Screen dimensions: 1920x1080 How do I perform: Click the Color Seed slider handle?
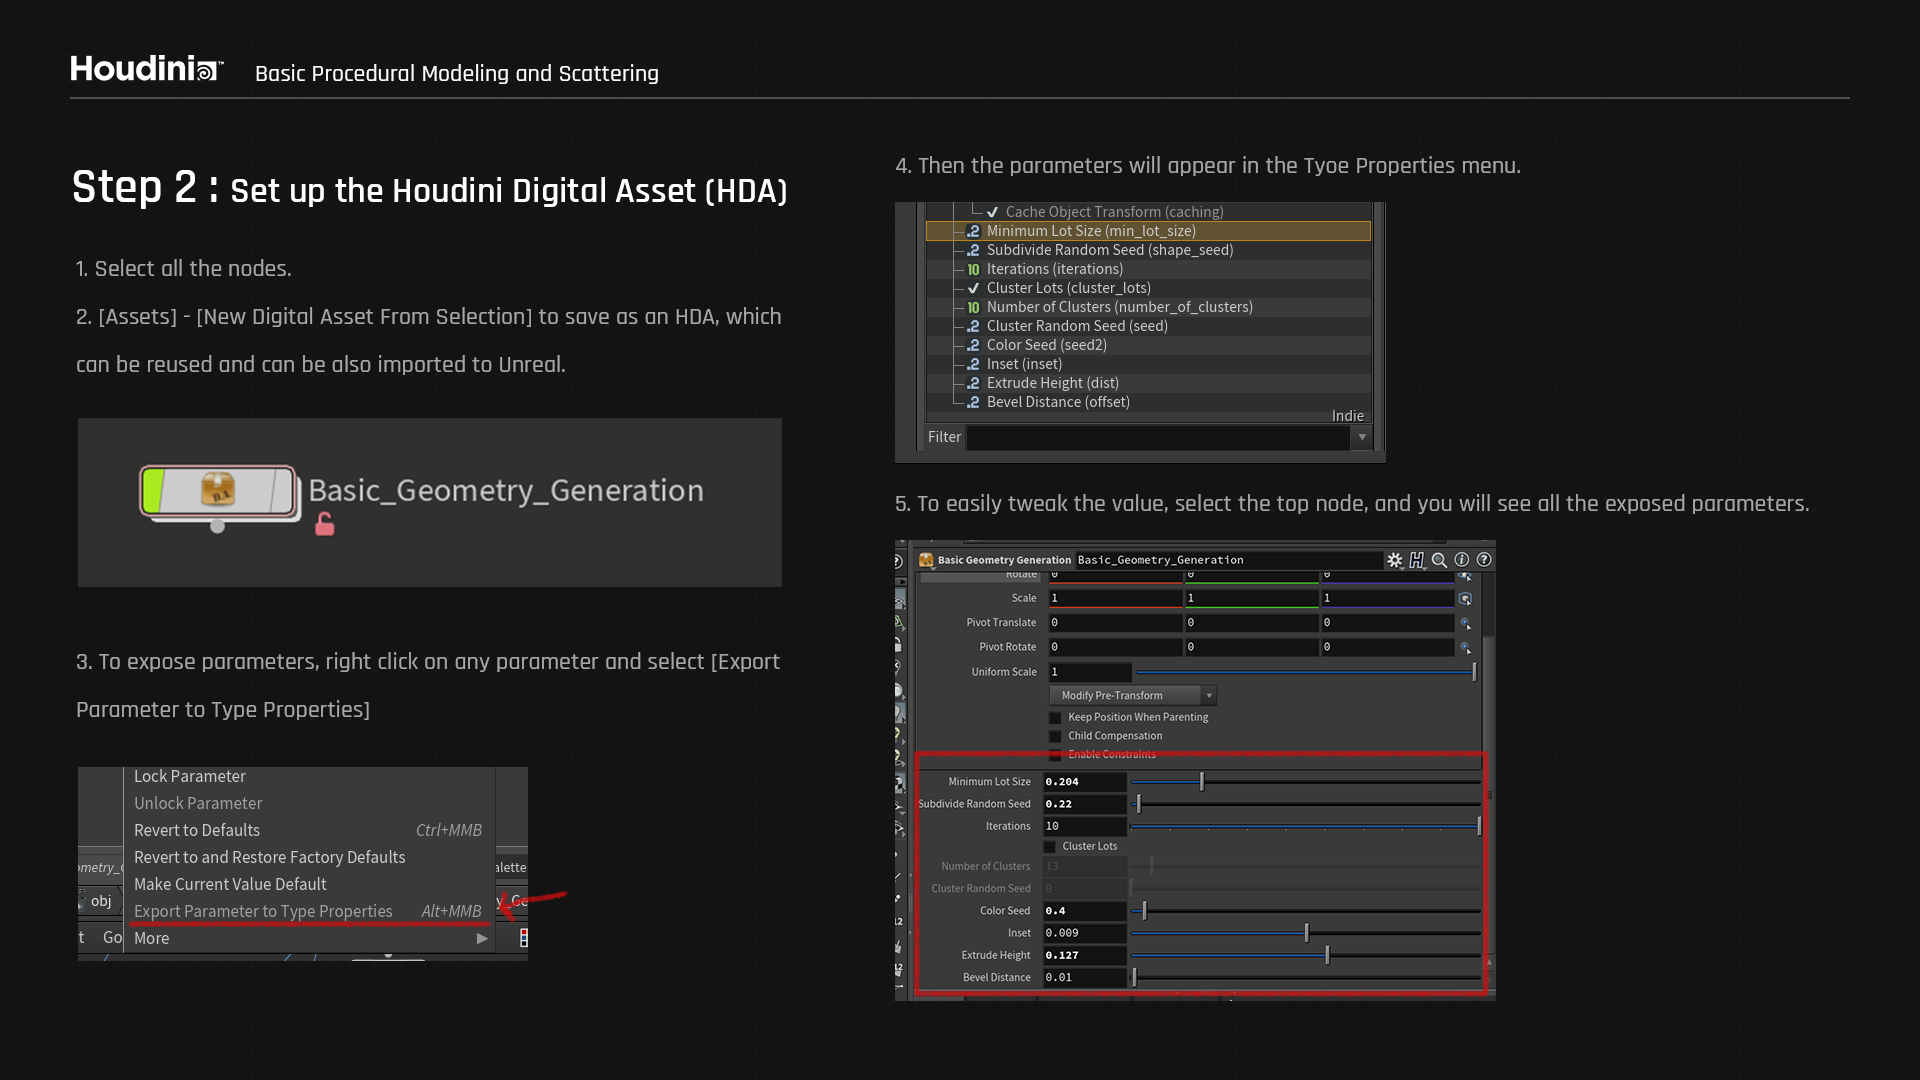click(1145, 911)
